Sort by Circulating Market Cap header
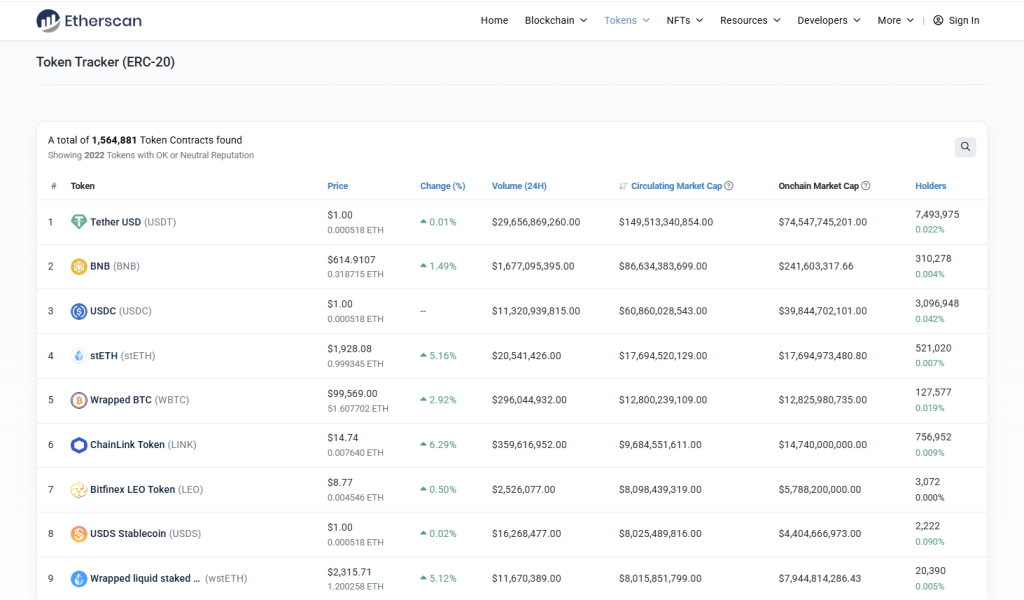The height and width of the screenshot is (600, 1024). click(x=677, y=186)
